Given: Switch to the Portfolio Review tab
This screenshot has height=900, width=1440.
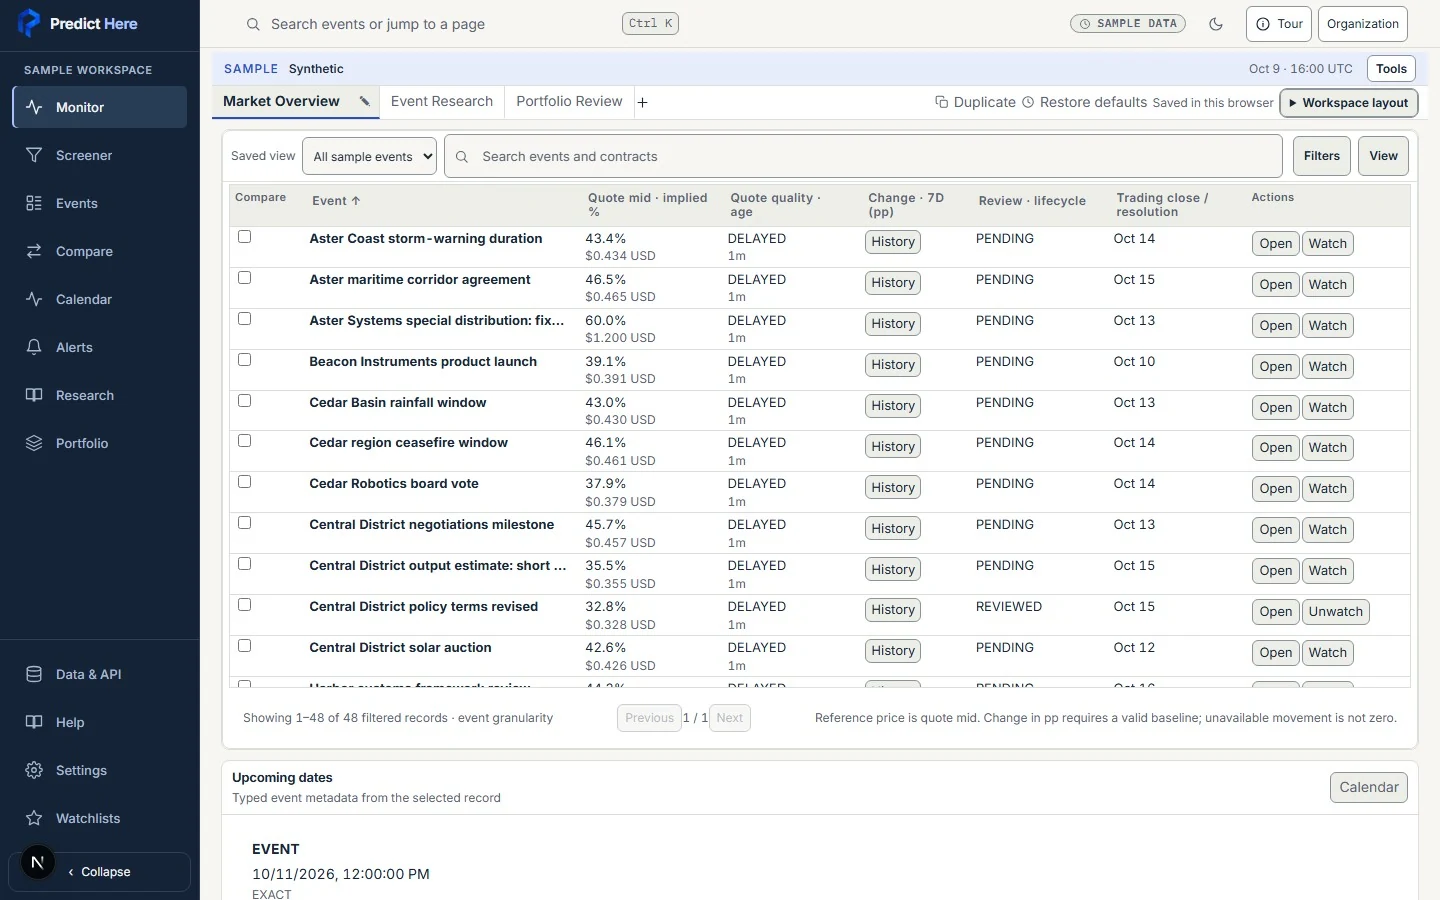Looking at the screenshot, I should (570, 102).
